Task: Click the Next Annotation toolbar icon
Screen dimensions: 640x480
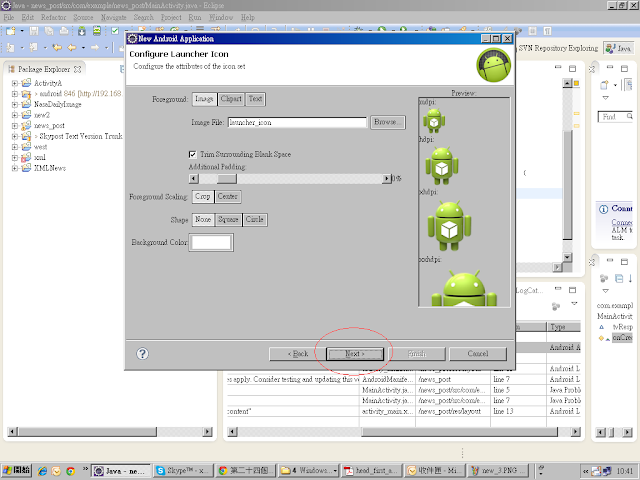Action: (11, 48)
